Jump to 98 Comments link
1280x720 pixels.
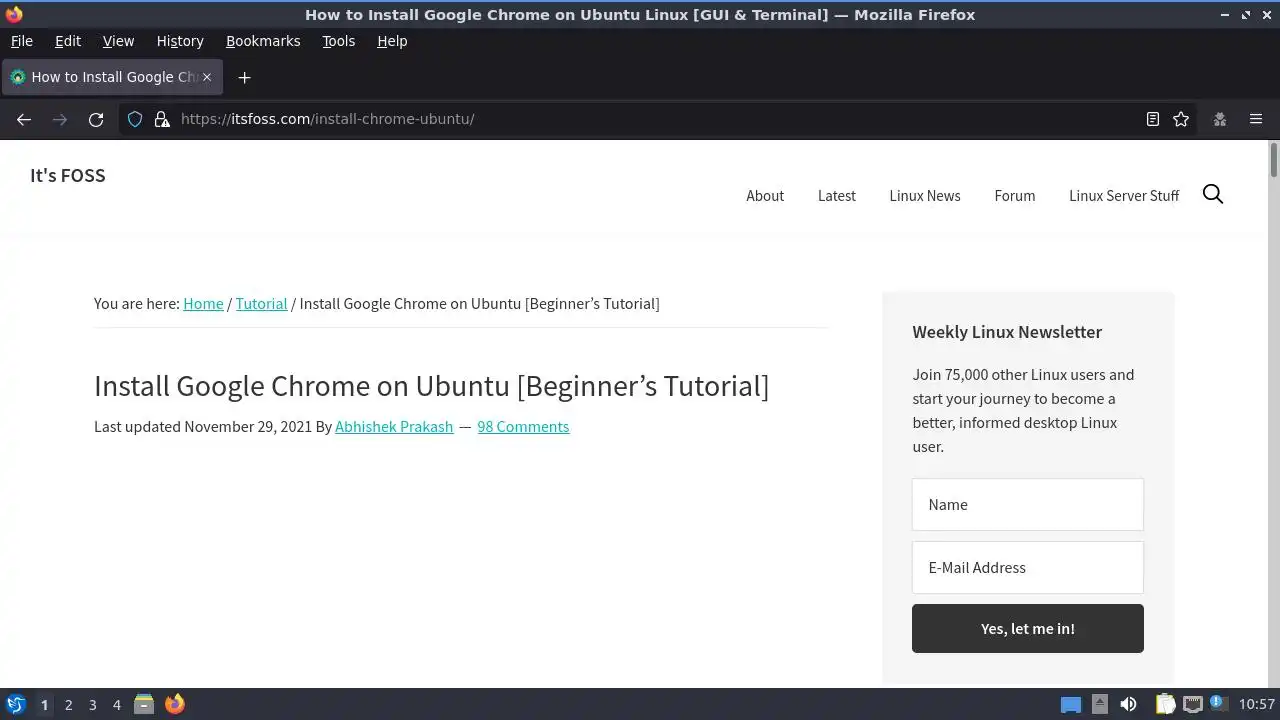[x=523, y=426]
